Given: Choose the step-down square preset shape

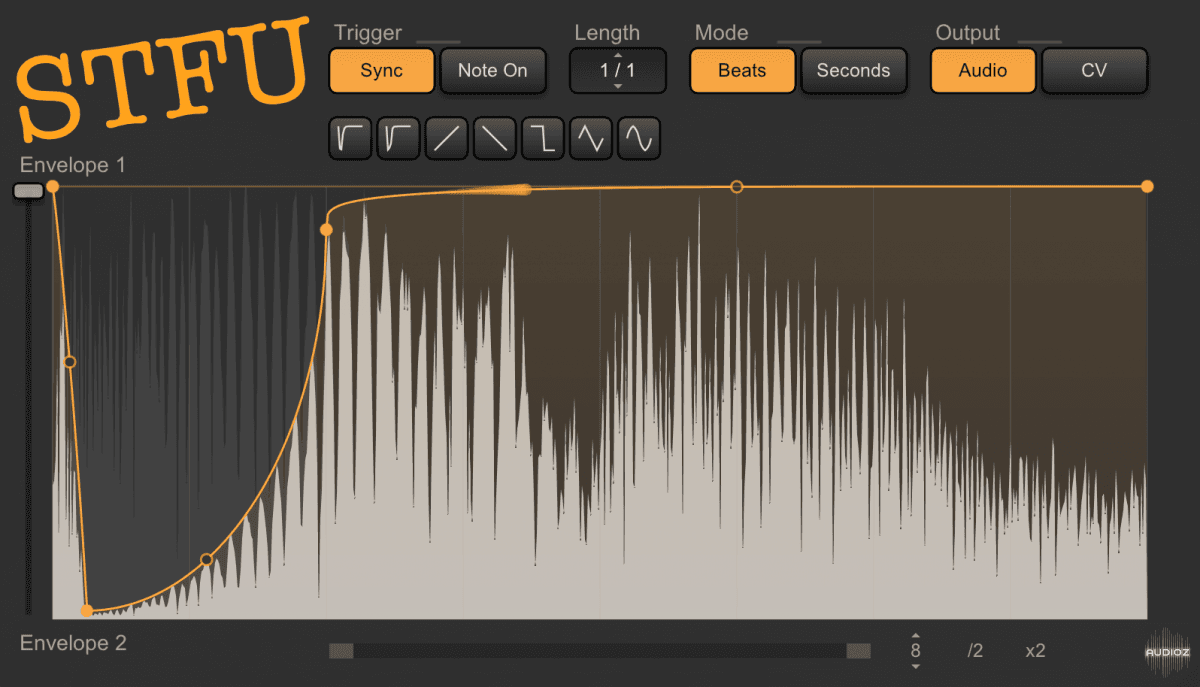Looking at the screenshot, I should click(542, 138).
